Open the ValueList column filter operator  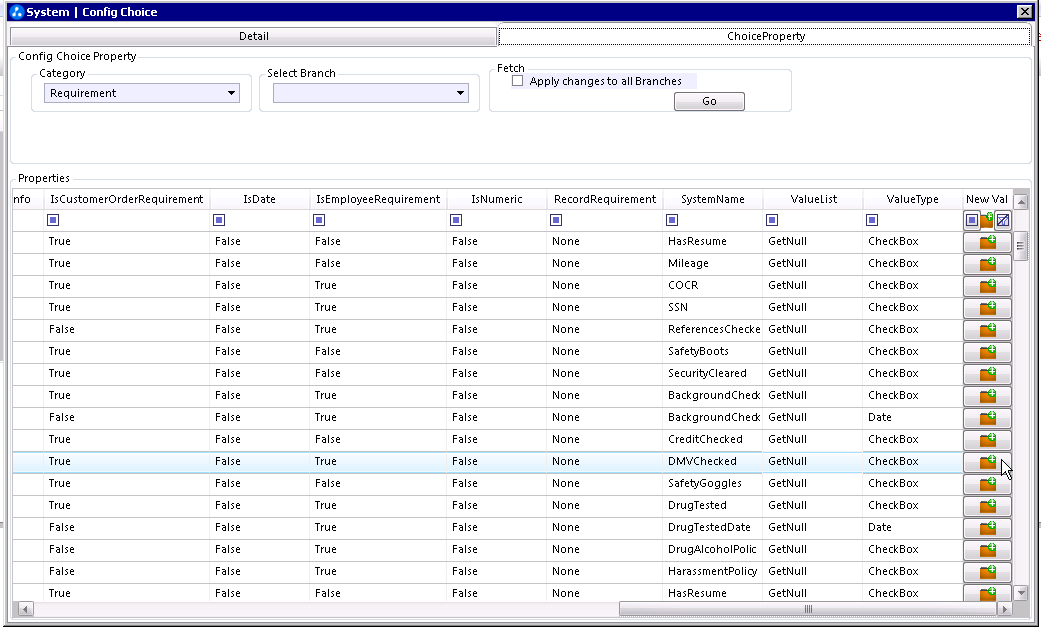[x=772, y=220]
